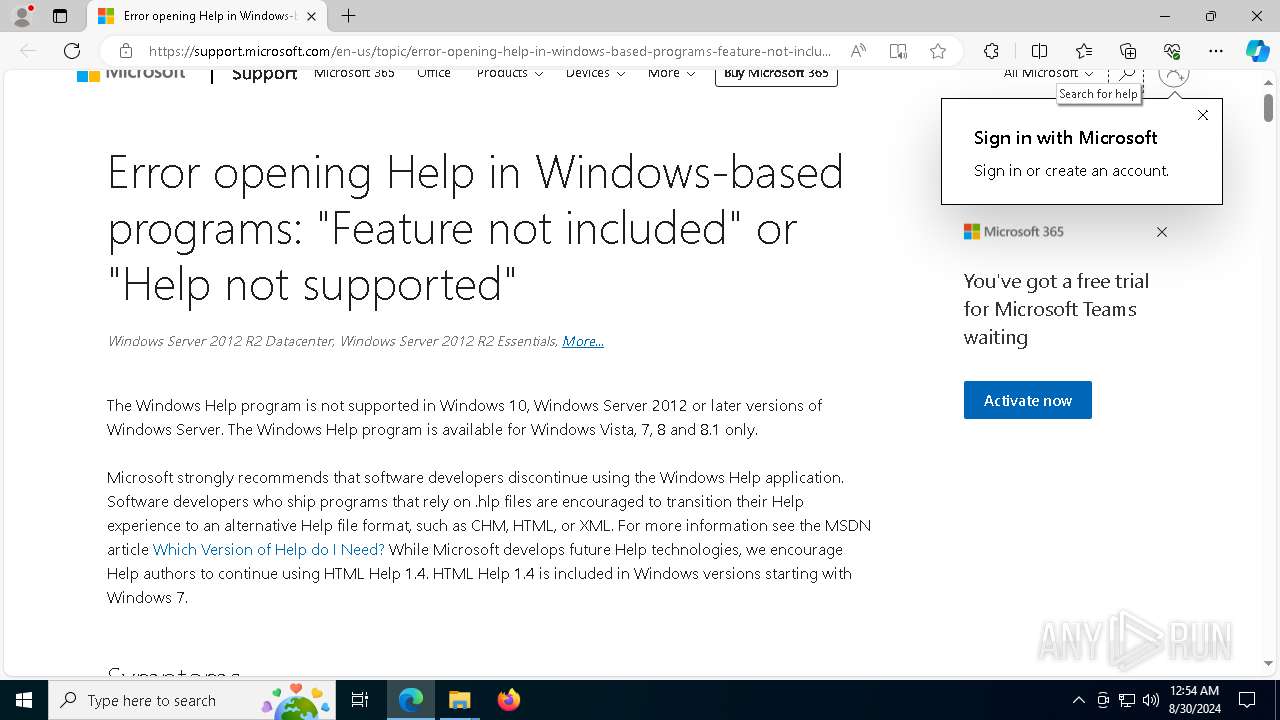Open a new browser tab

(x=348, y=16)
